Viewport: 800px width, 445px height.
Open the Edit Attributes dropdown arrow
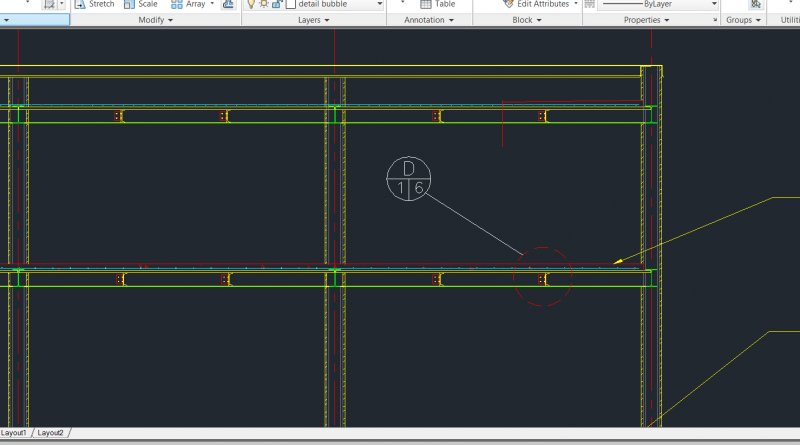[576, 4]
